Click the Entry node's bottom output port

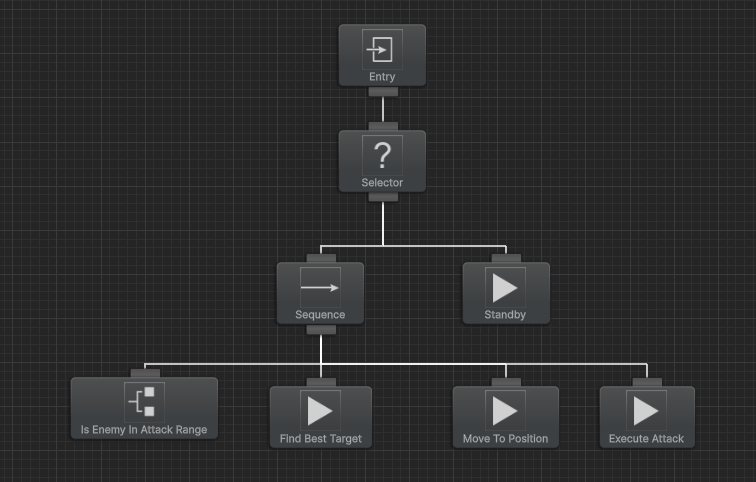pos(382,92)
